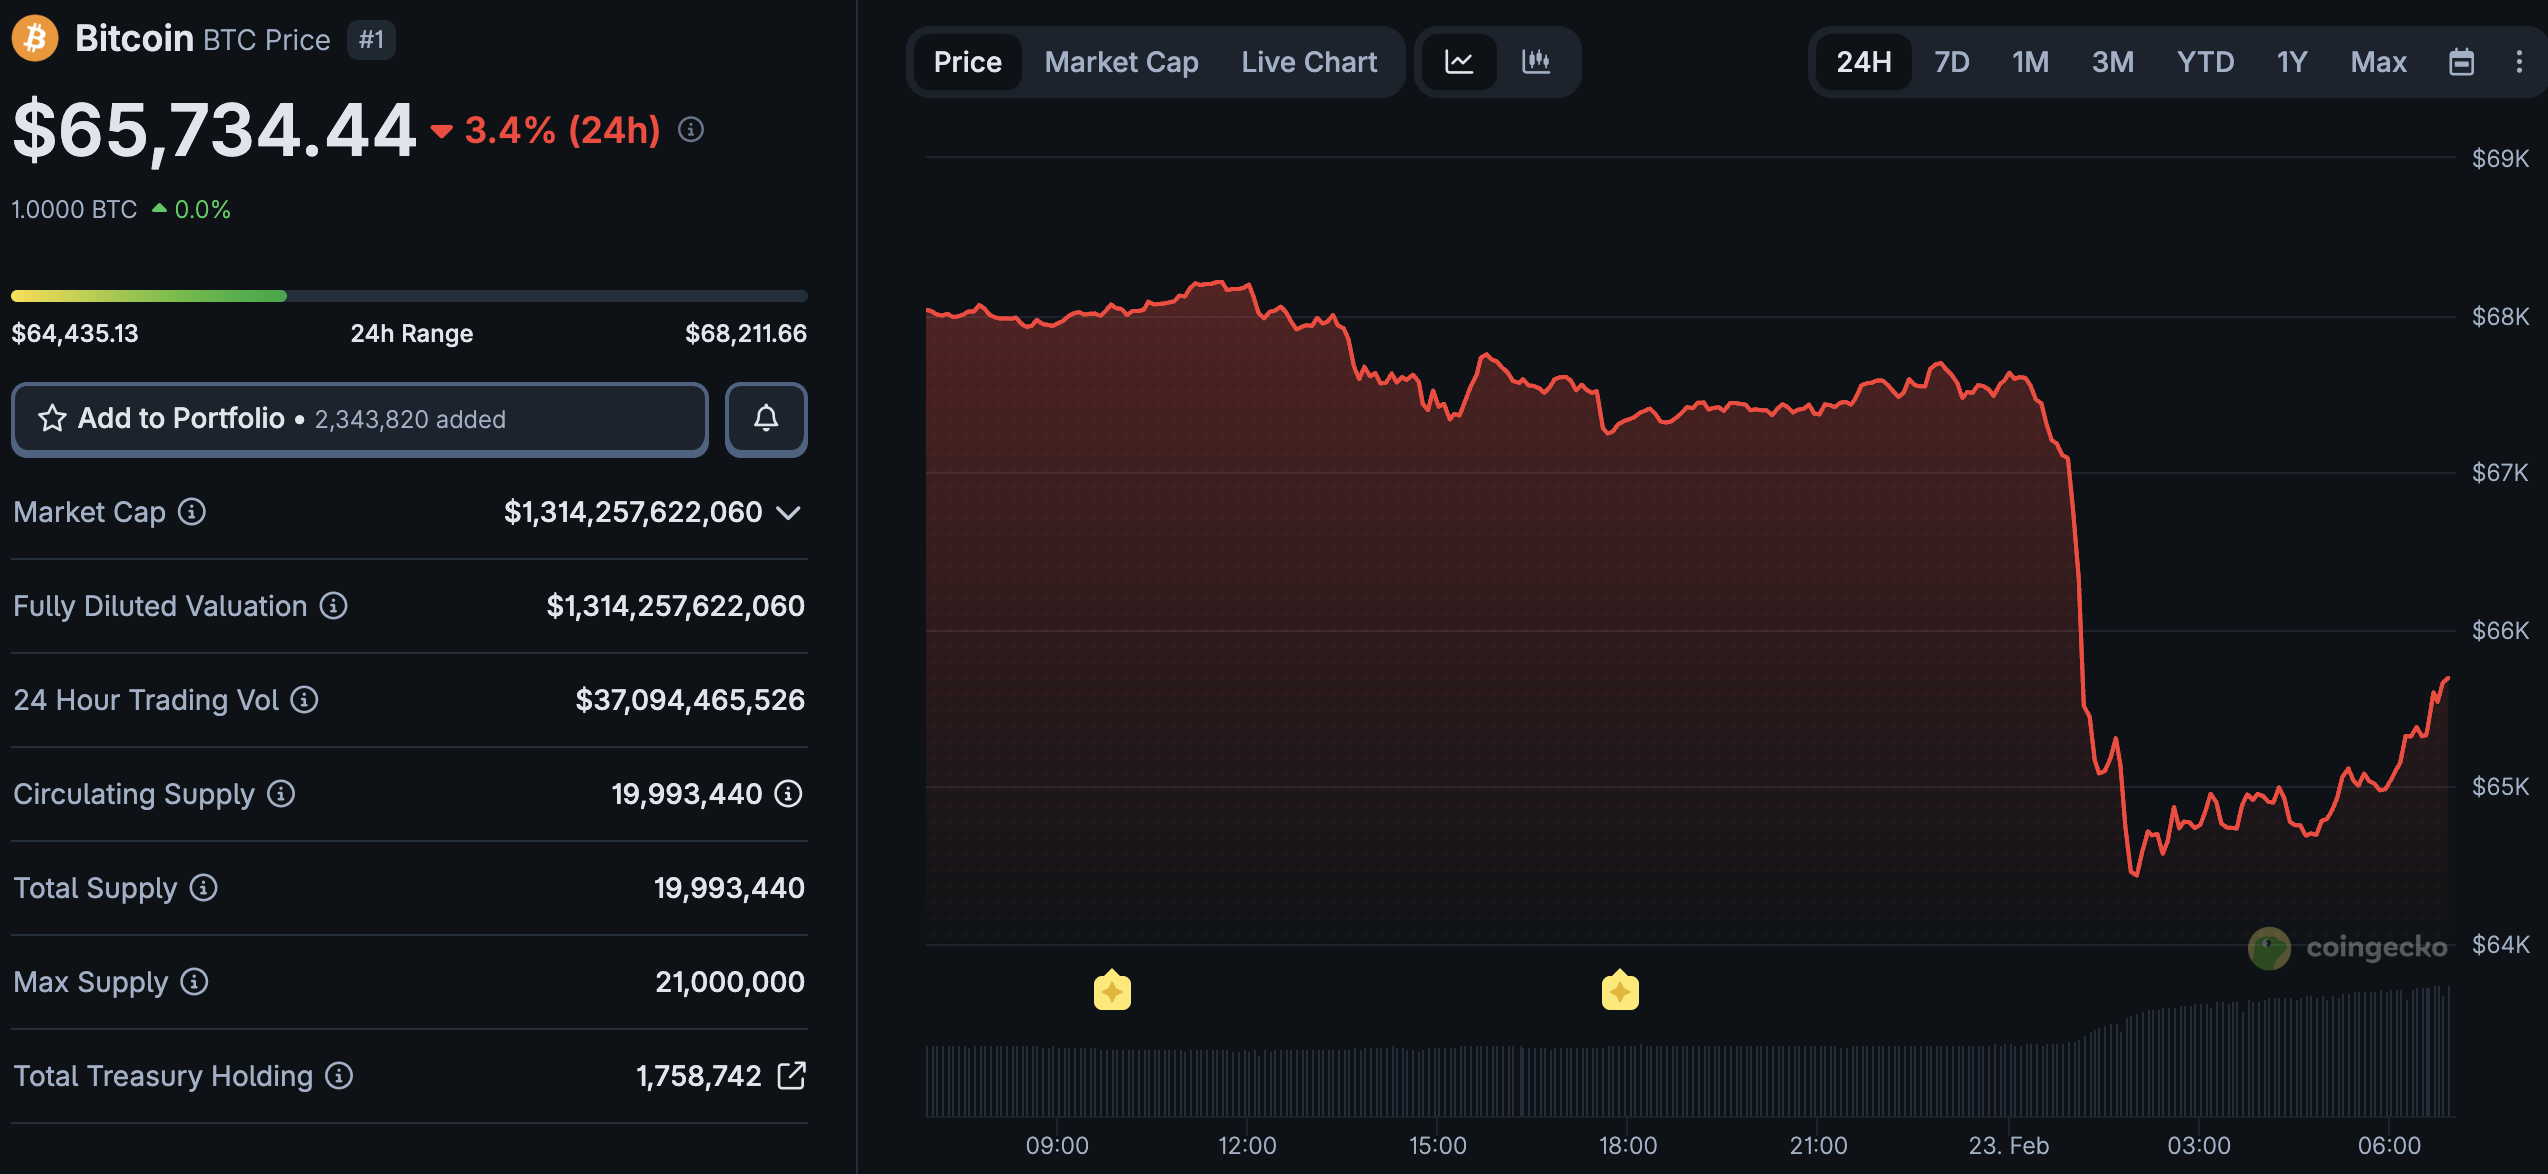Set chart range to 7D
Screen dimensions: 2548x1174
[x=1952, y=62]
